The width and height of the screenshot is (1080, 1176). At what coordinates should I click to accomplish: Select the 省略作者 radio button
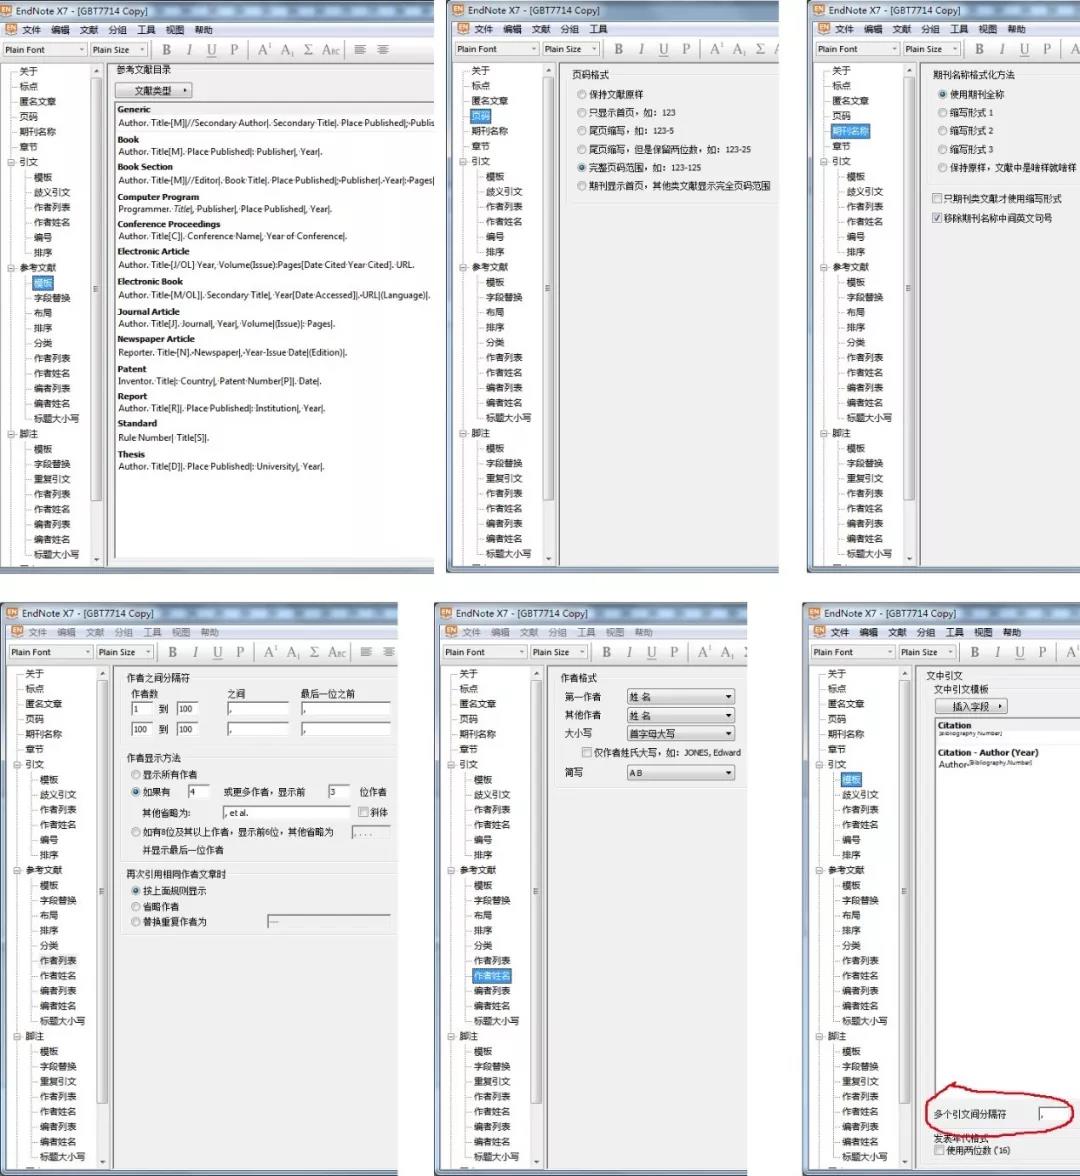[x=136, y=906]
